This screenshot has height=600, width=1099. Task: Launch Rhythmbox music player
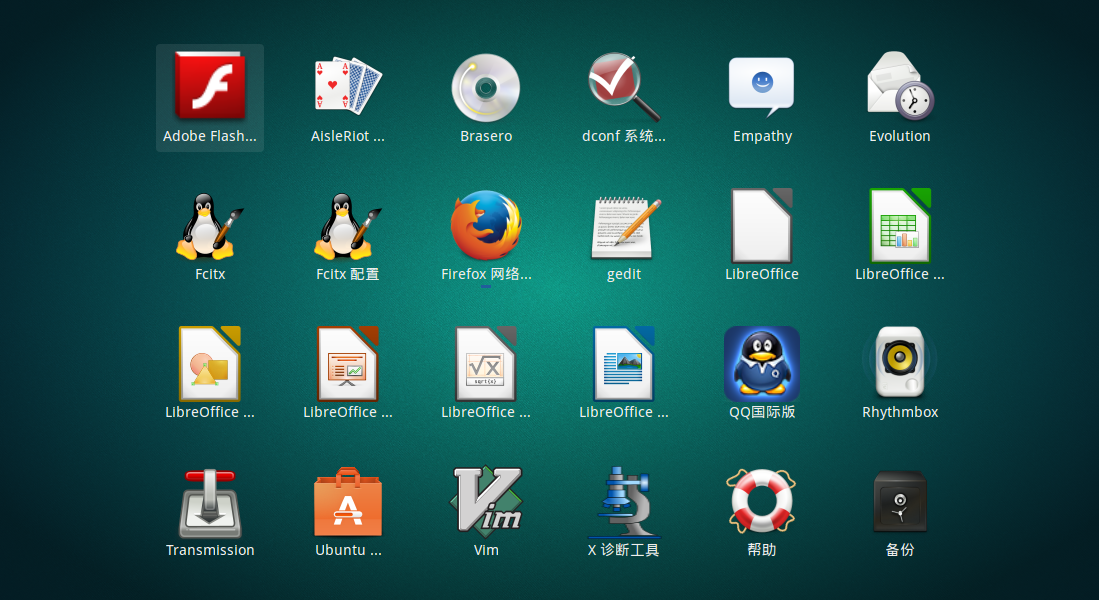(x=900, y=362)
